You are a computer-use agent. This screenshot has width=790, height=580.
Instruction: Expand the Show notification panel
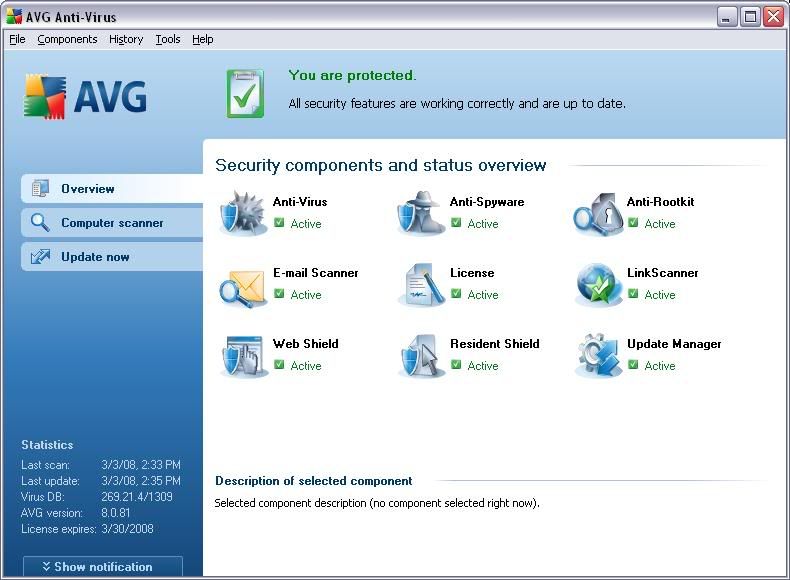(103, 566)
